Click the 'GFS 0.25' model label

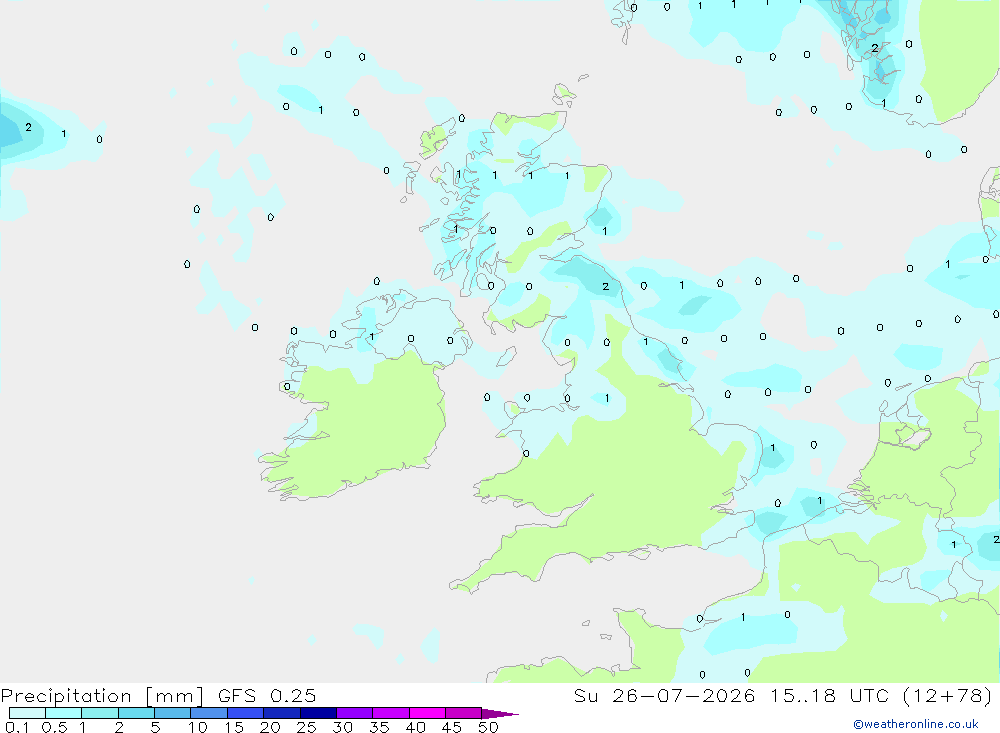click(267, 695)
